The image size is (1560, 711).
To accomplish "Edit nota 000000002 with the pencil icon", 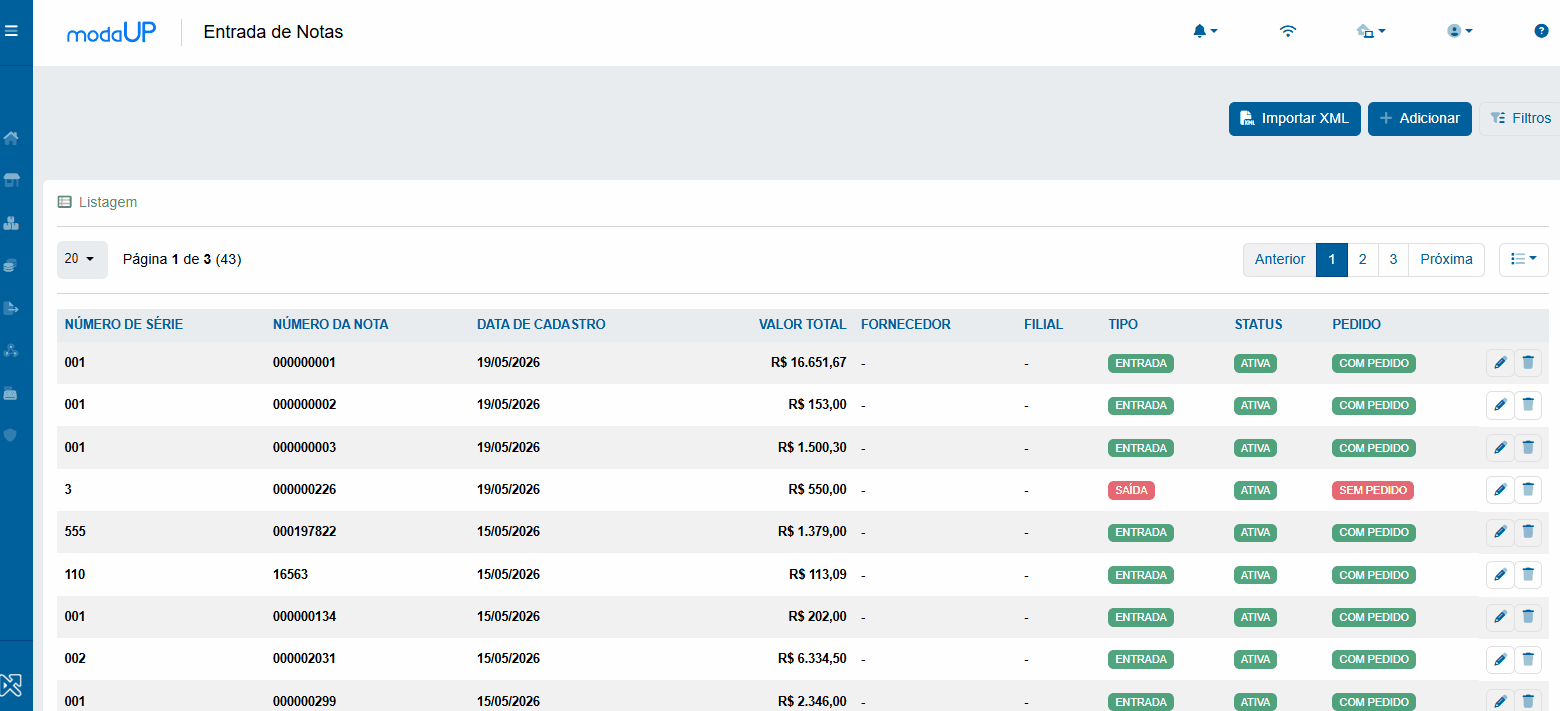I will pyautogui.click(x=1499, y=405).
